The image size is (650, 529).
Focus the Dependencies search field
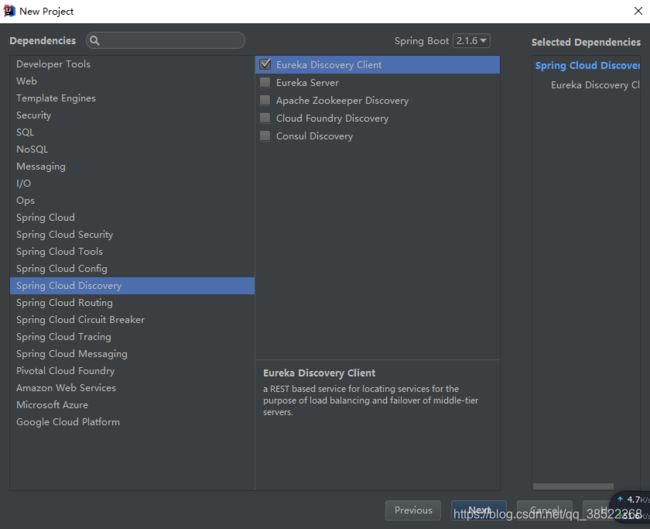pos(165,41)
